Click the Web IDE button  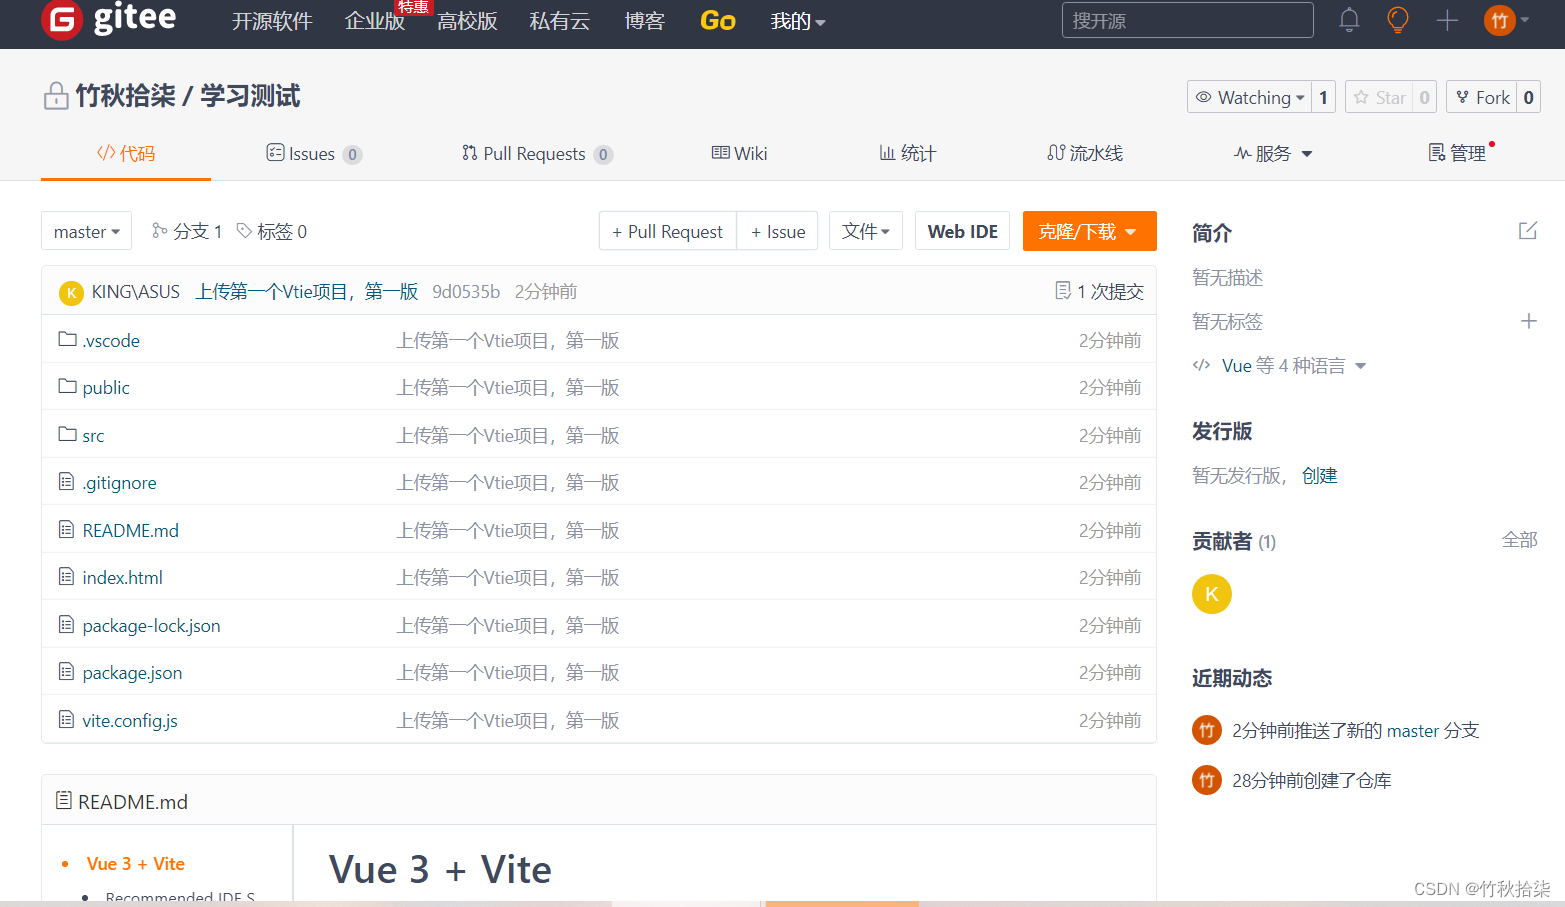[962, 231]
